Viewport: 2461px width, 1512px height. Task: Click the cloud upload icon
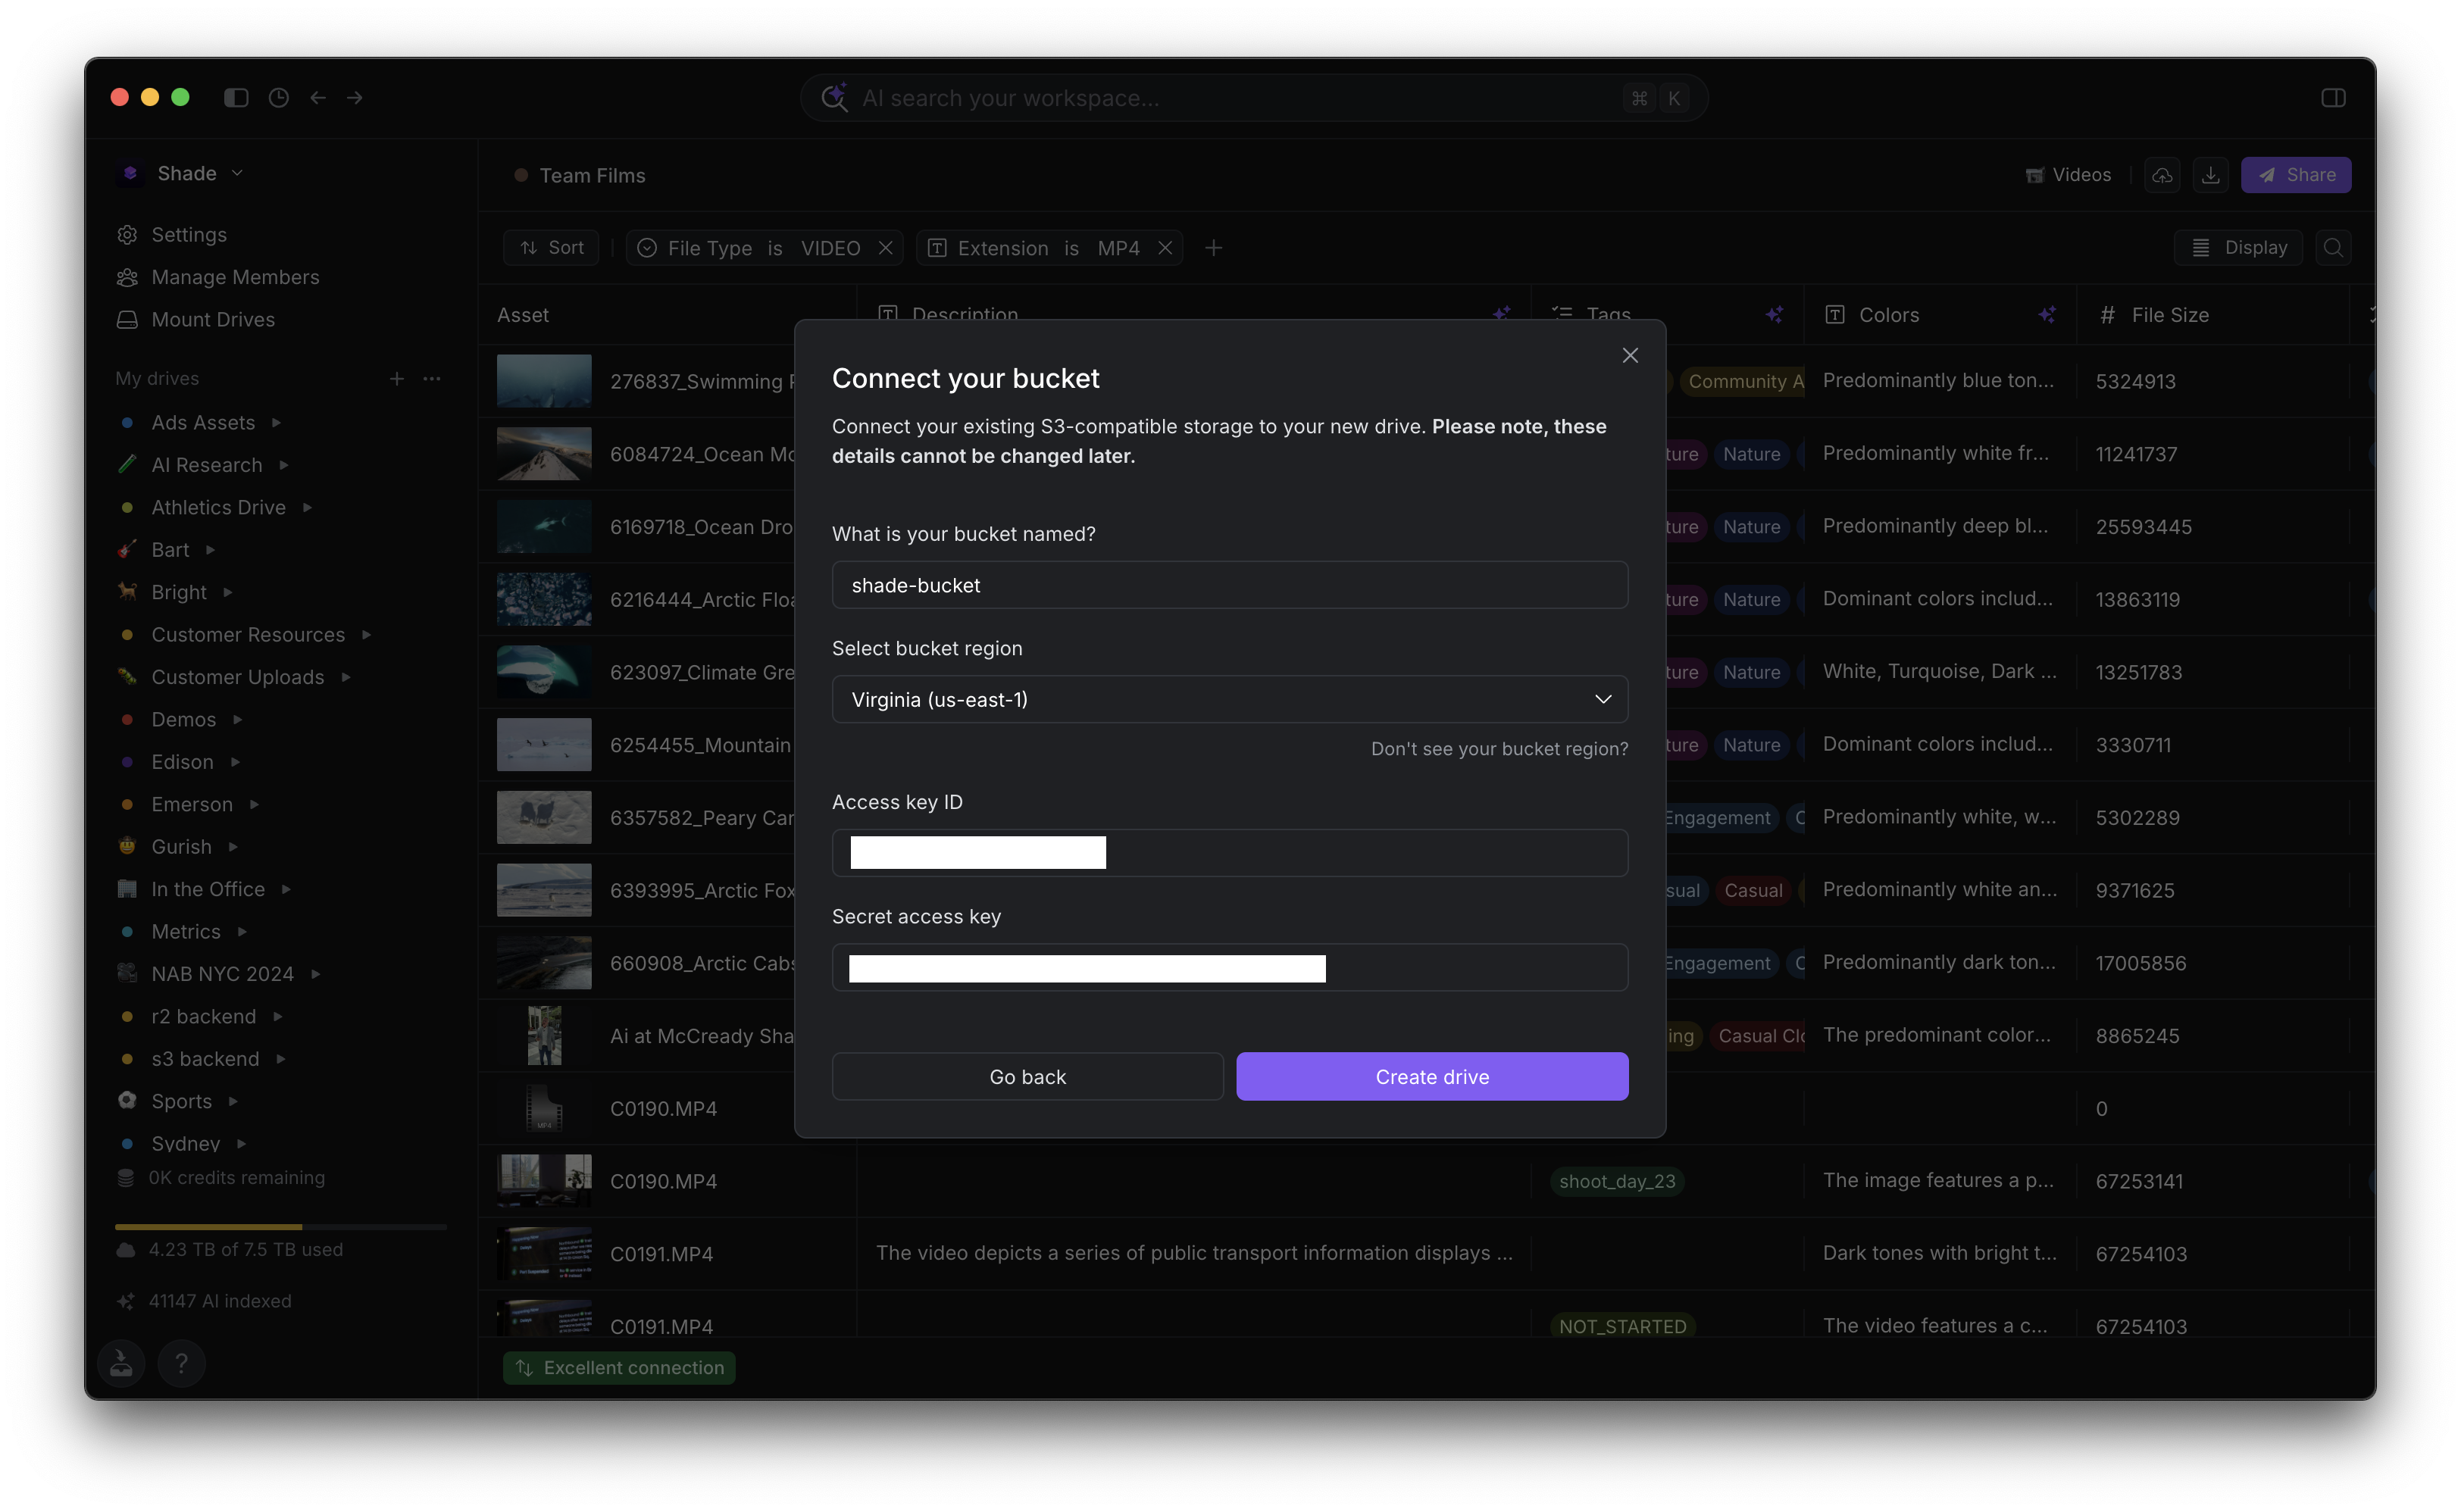(2162, 175)
